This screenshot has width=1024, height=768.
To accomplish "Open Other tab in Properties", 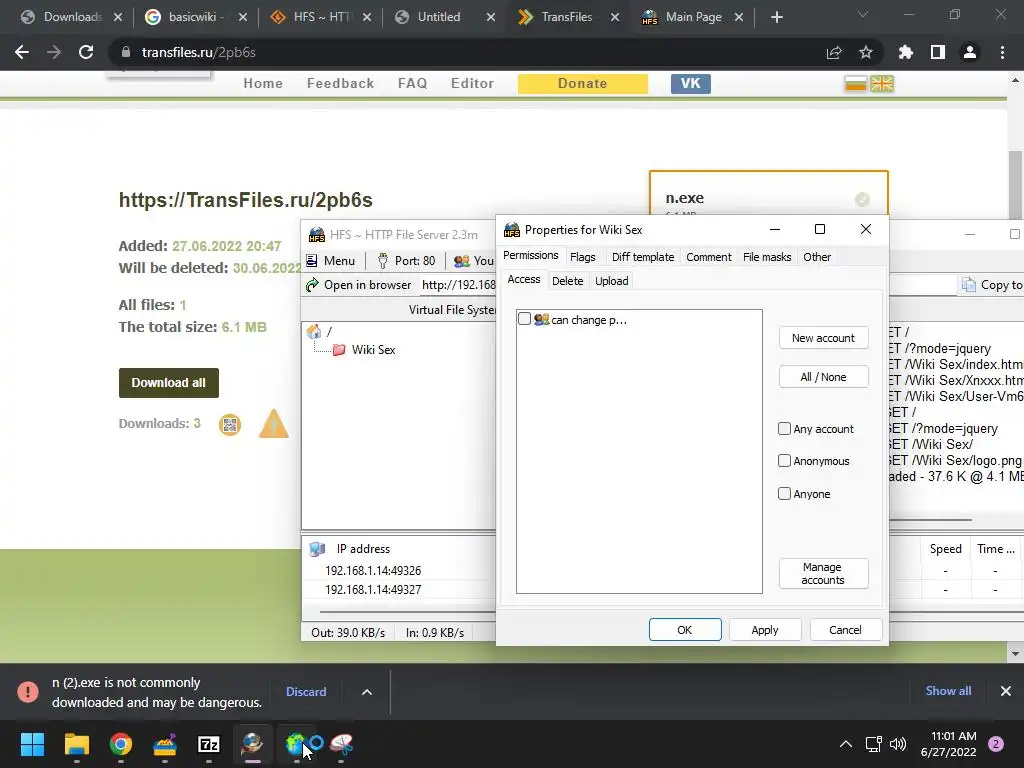I will coord(817,257).
